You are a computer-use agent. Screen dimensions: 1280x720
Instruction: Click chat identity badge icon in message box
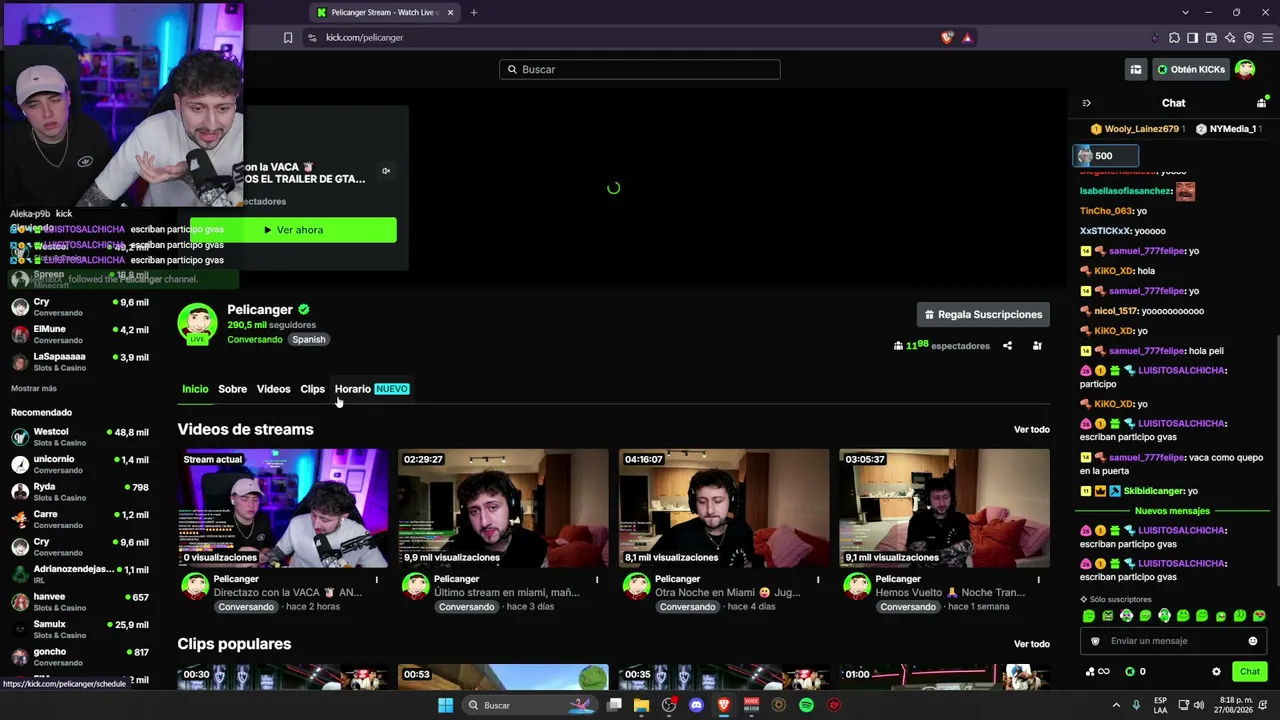1095,641
